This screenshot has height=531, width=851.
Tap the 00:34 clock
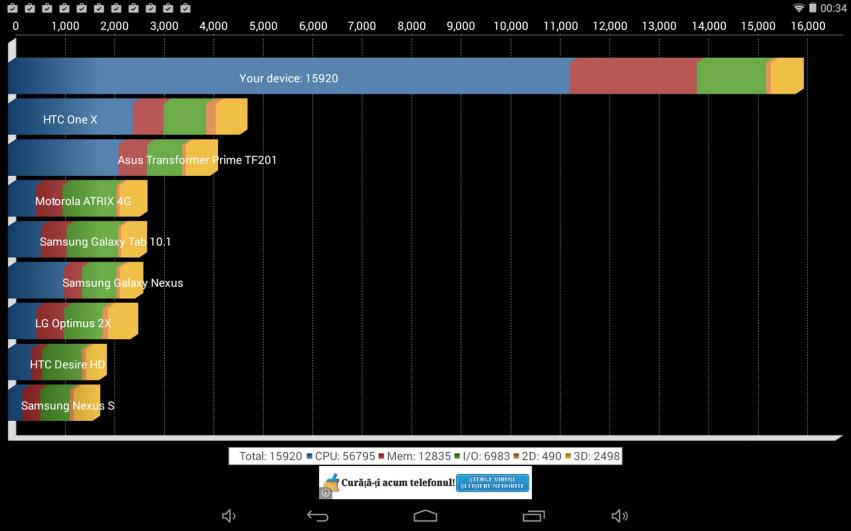833,8
